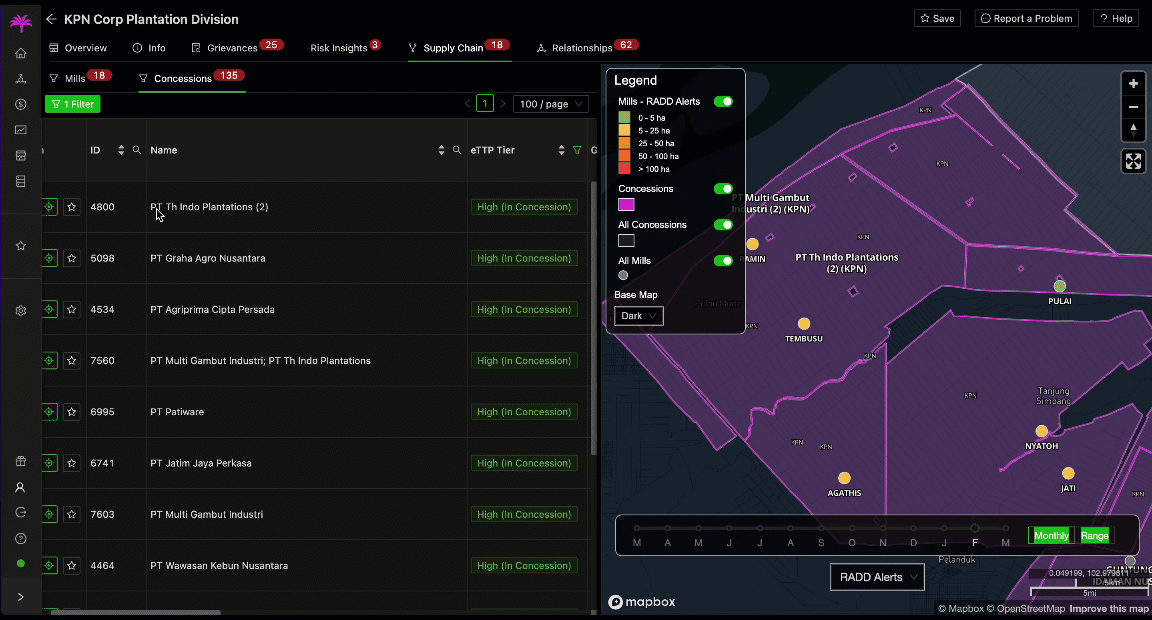Open the Grievances tab

[237, 47]
